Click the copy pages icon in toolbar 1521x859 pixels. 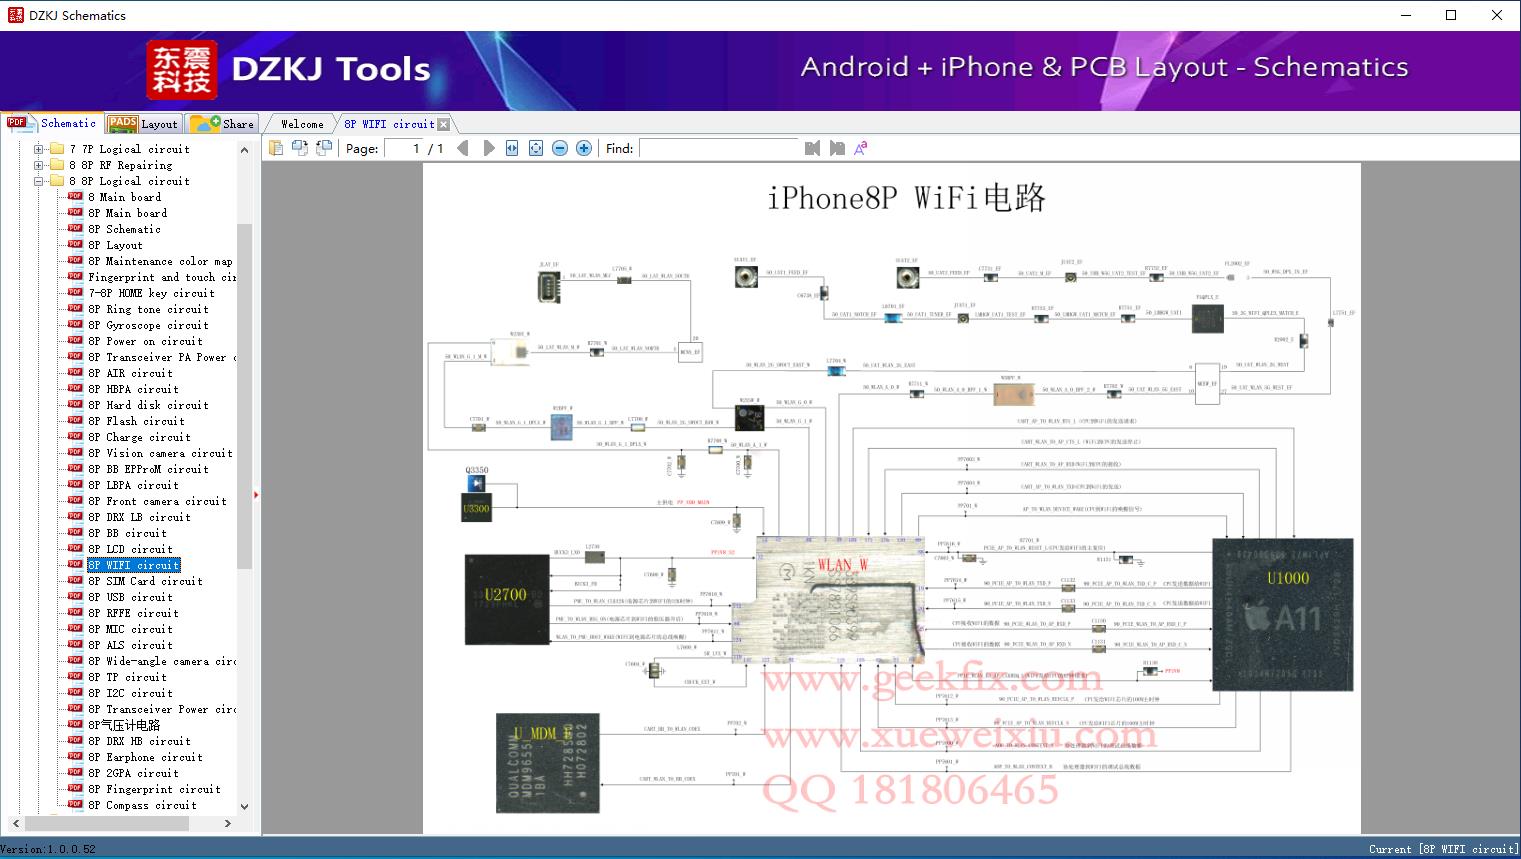(x=276, y=148)
